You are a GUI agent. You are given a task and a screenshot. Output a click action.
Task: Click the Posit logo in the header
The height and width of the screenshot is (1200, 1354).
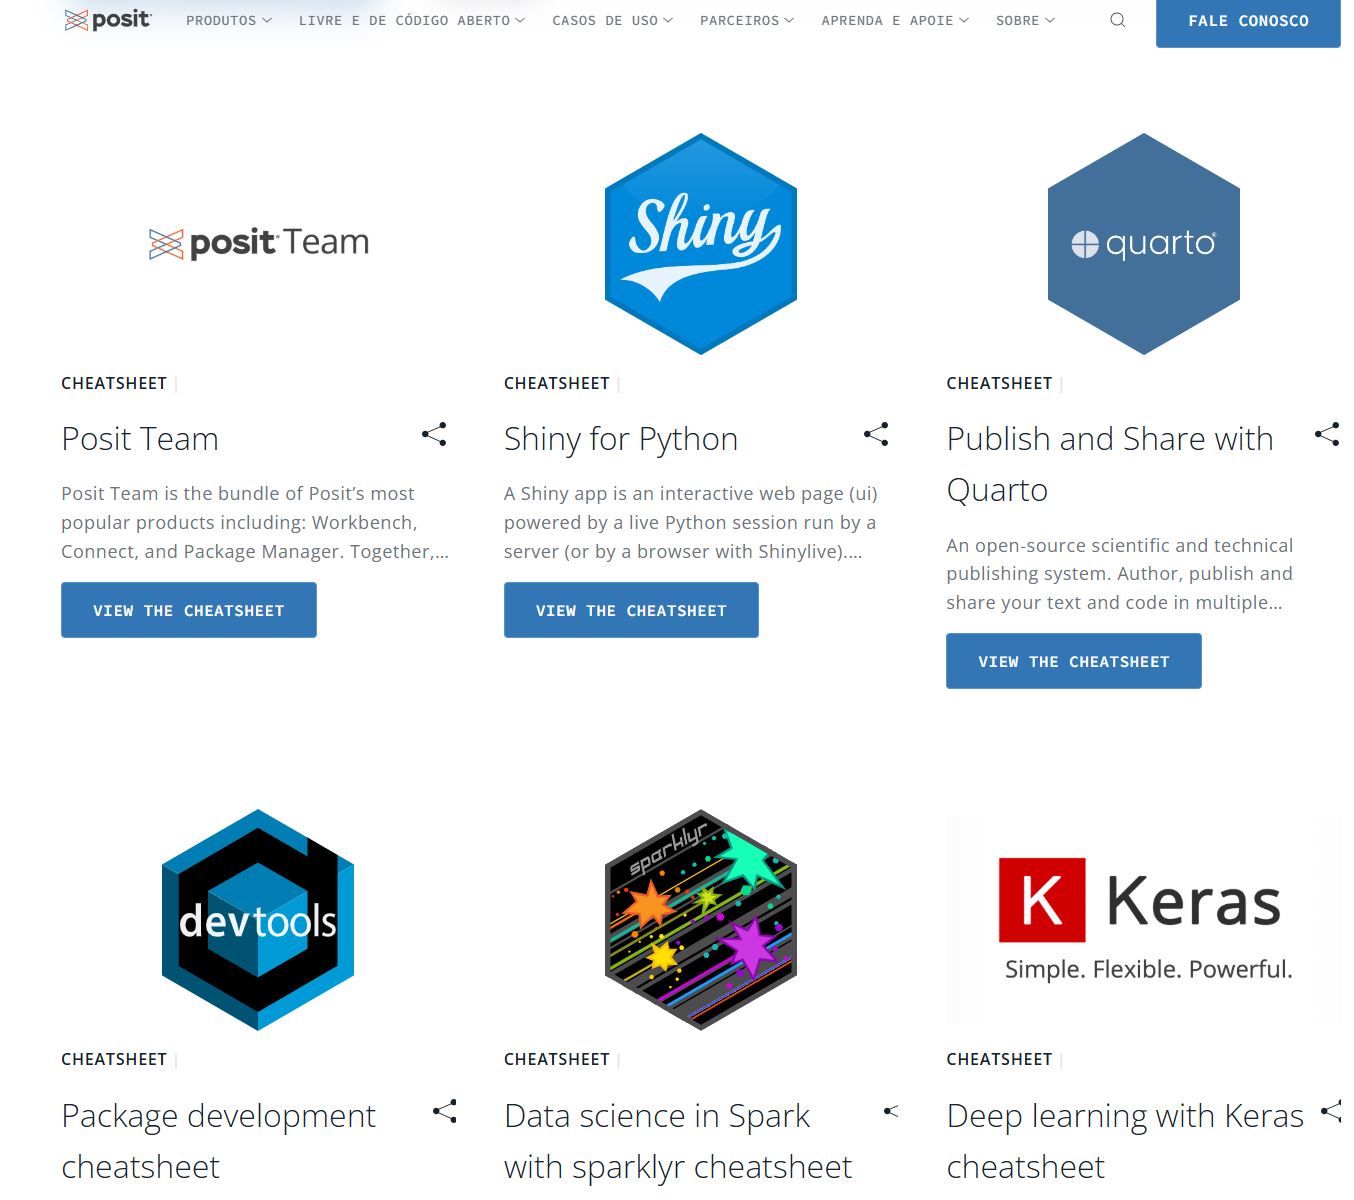(x=108, y=20)
